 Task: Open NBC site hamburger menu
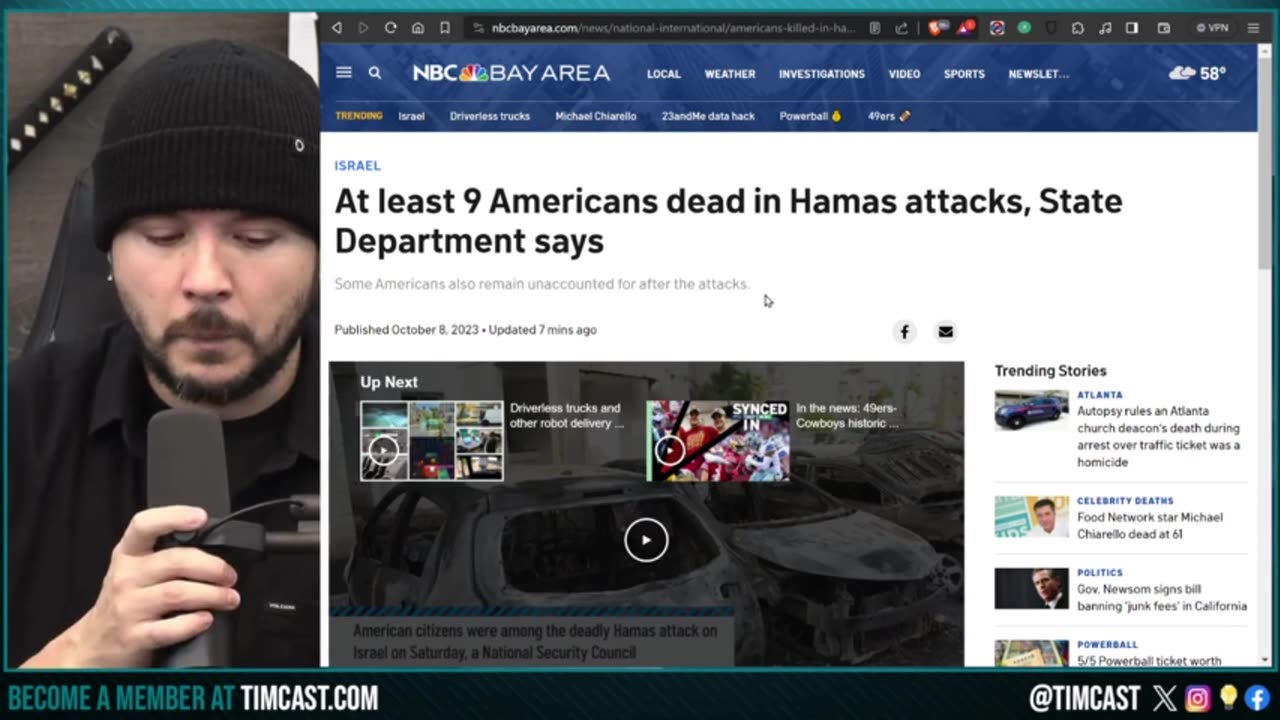click(344, 72)
